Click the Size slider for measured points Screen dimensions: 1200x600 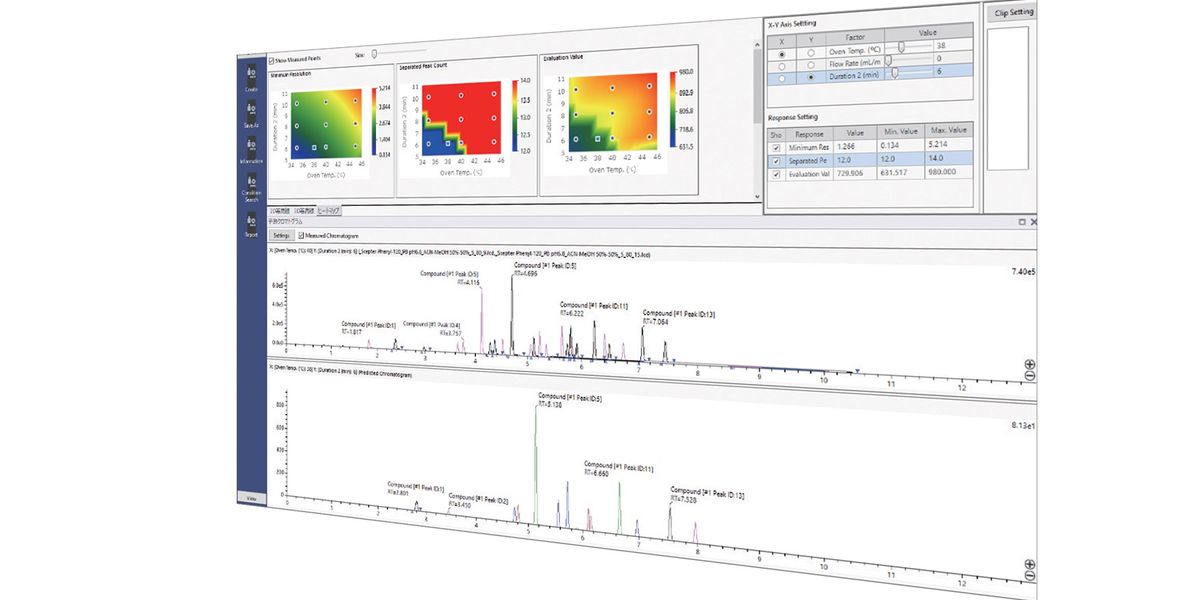pos(374,54)
